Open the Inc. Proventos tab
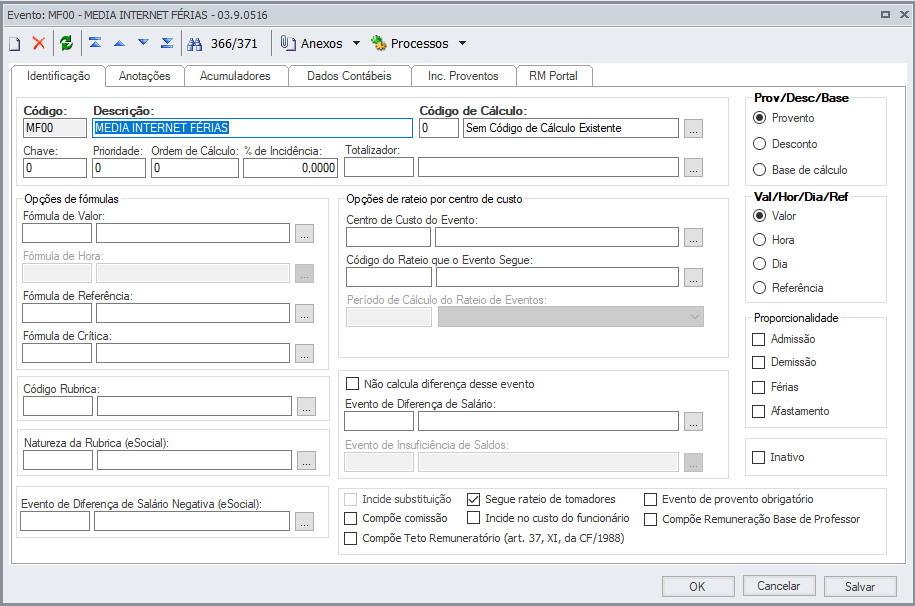Screen dimensions: 915x606 click(463, 76)
